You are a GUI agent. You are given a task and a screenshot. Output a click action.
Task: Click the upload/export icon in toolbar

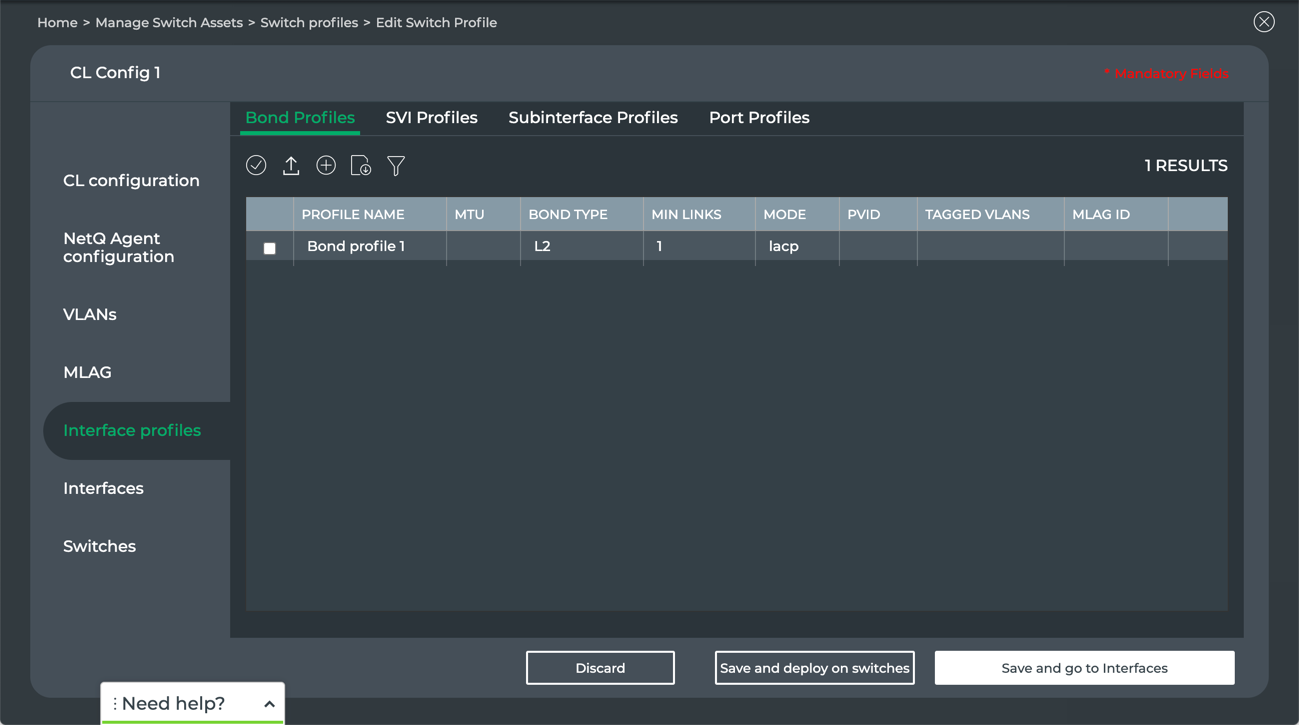click(291, 166)
